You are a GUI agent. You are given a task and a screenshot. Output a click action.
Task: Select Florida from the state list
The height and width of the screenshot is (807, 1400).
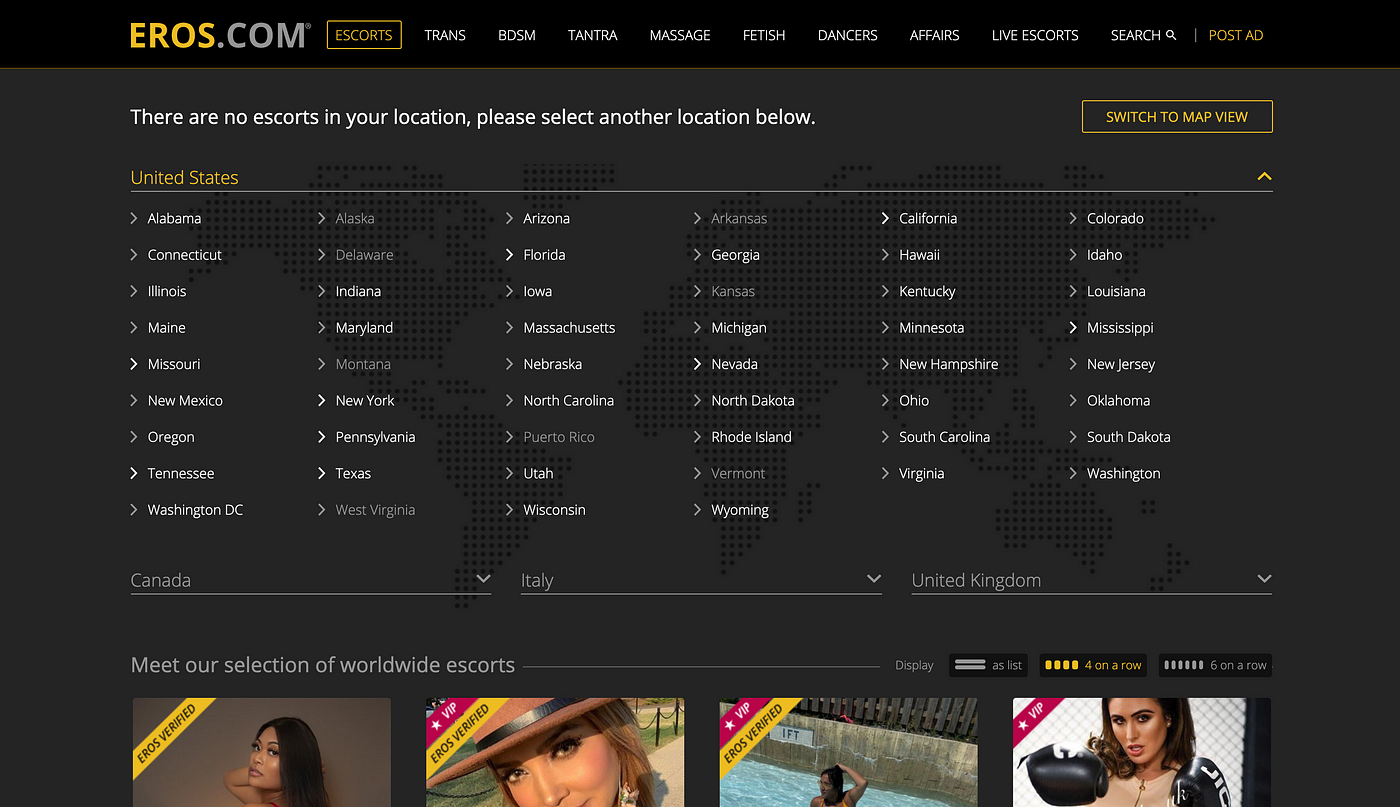[x=544, y=255]
